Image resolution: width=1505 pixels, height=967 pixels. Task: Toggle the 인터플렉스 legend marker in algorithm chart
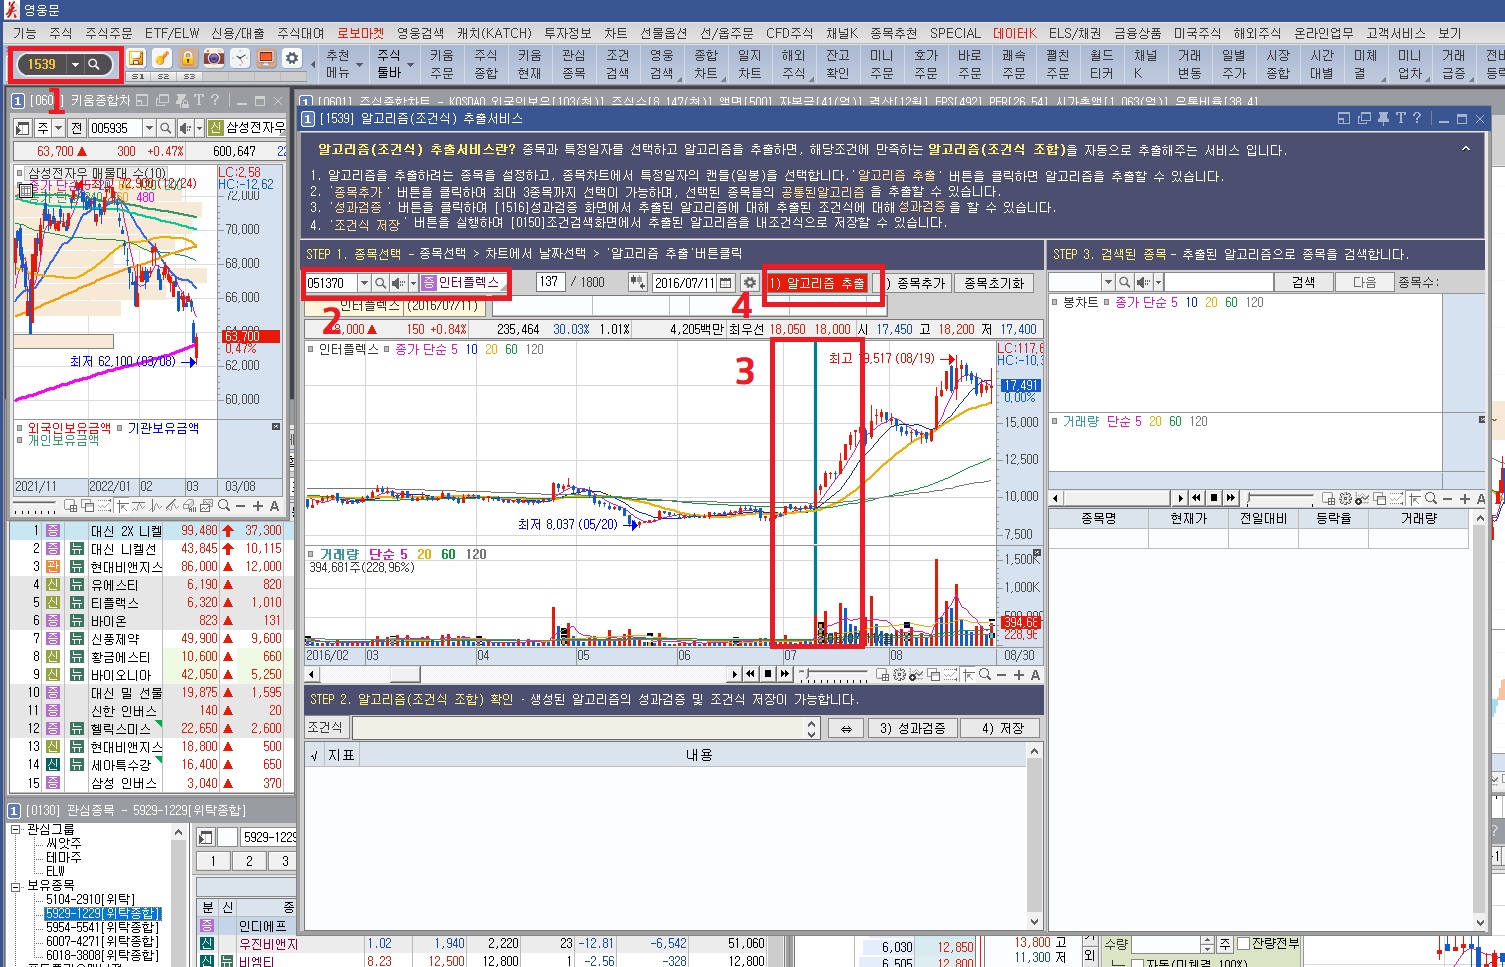click(311, 349)
